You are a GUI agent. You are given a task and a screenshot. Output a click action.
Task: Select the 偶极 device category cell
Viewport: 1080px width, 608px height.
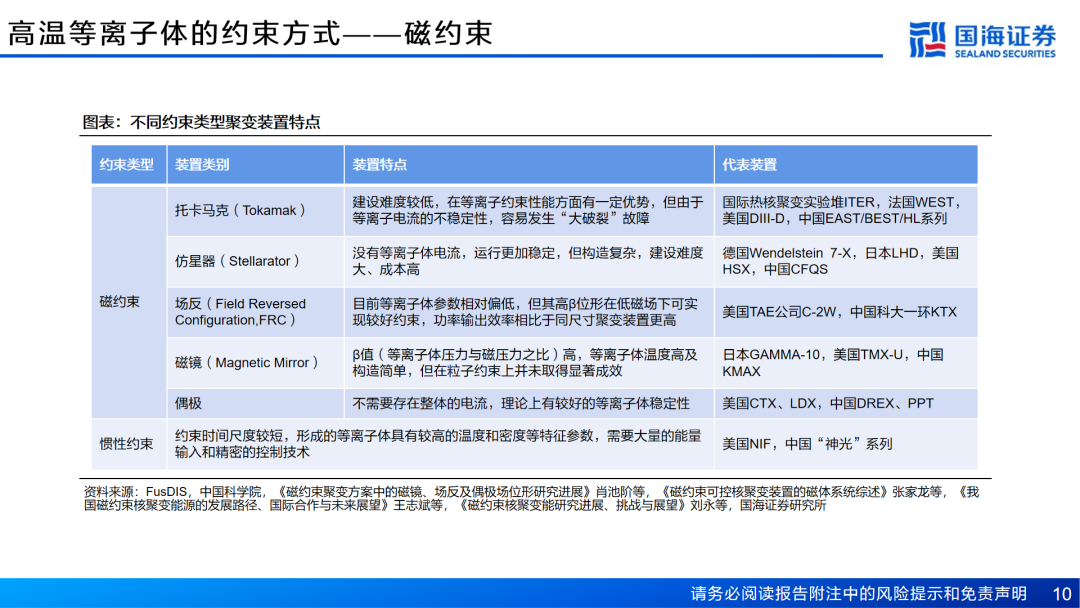pyautogui.click(x=256, y=403)
